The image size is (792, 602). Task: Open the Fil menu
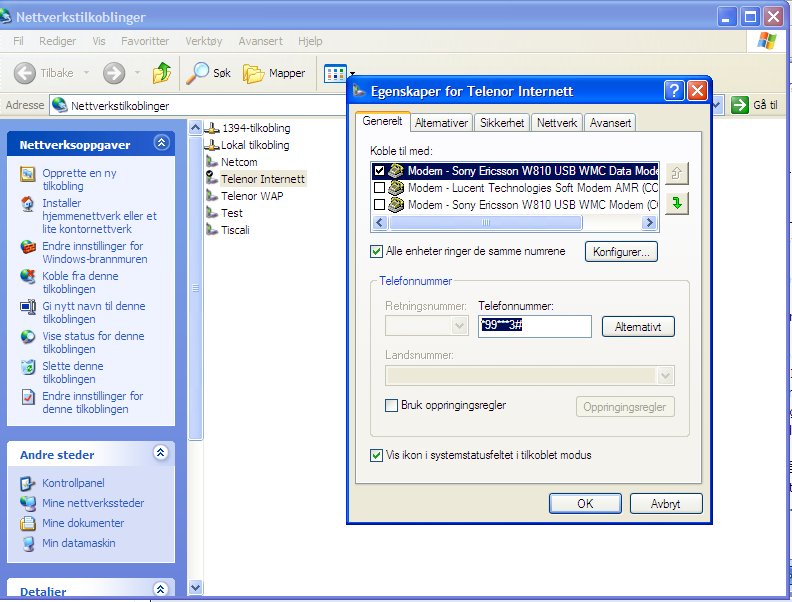coord(18,41)
